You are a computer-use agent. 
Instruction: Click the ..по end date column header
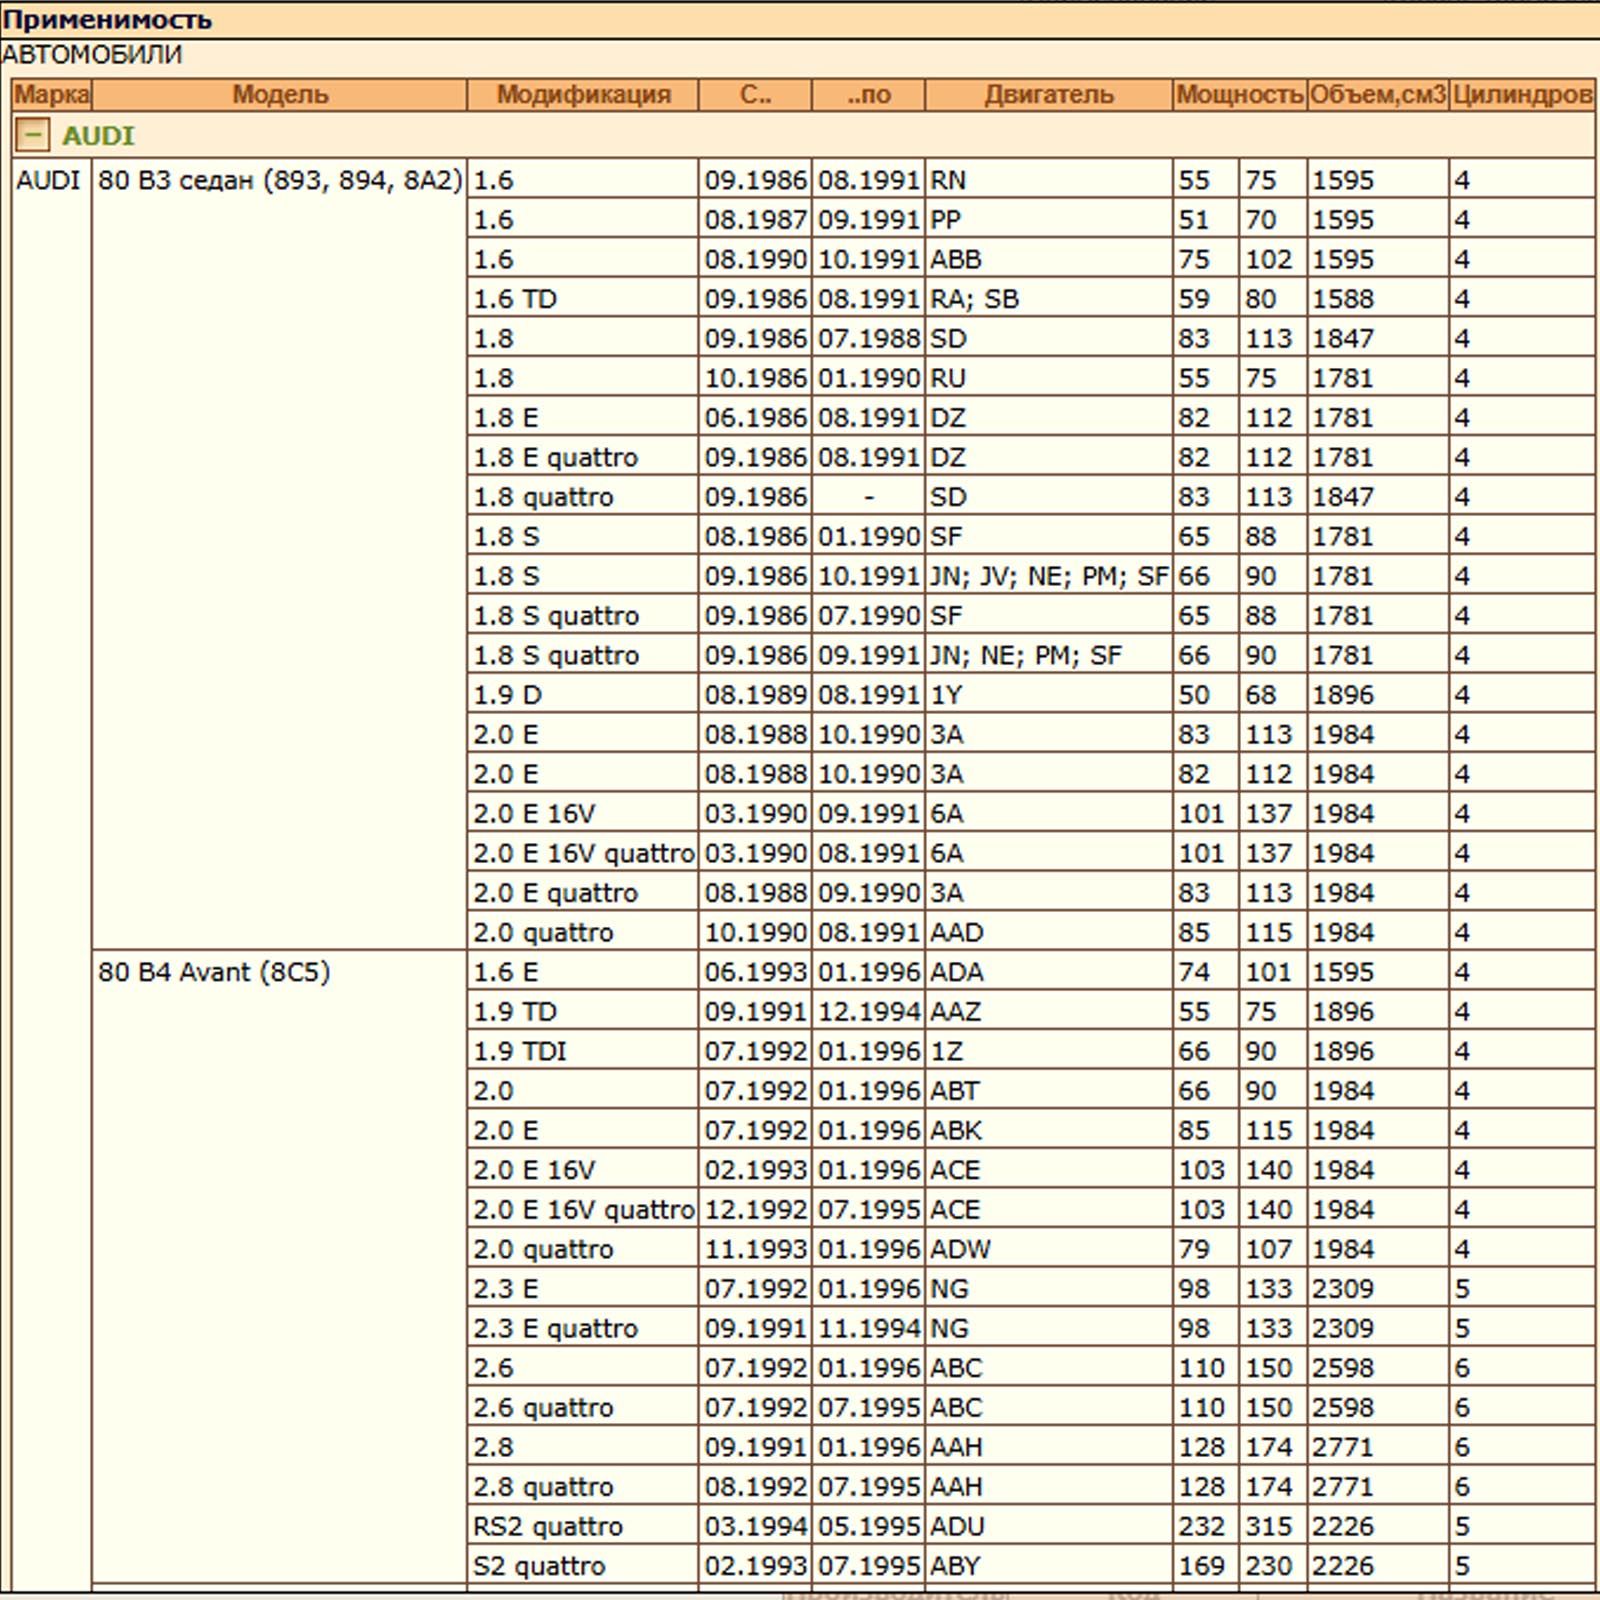[867, 95]
